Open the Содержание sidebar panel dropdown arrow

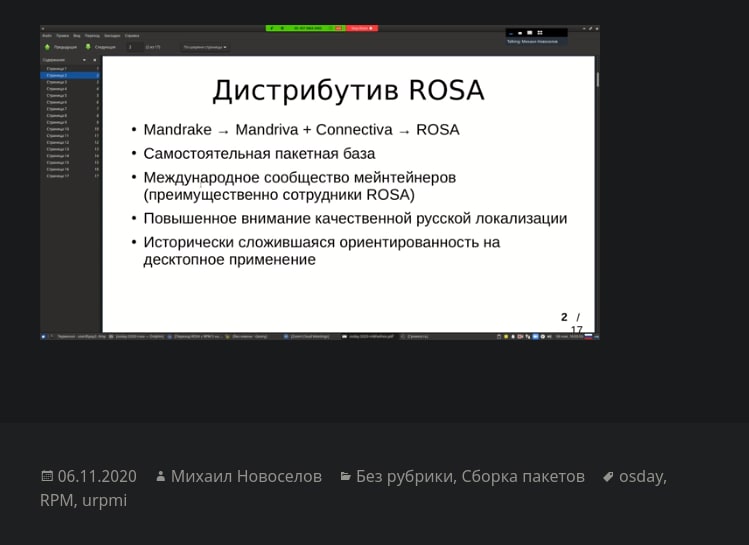pyautogui.click(x=85, y=60)
